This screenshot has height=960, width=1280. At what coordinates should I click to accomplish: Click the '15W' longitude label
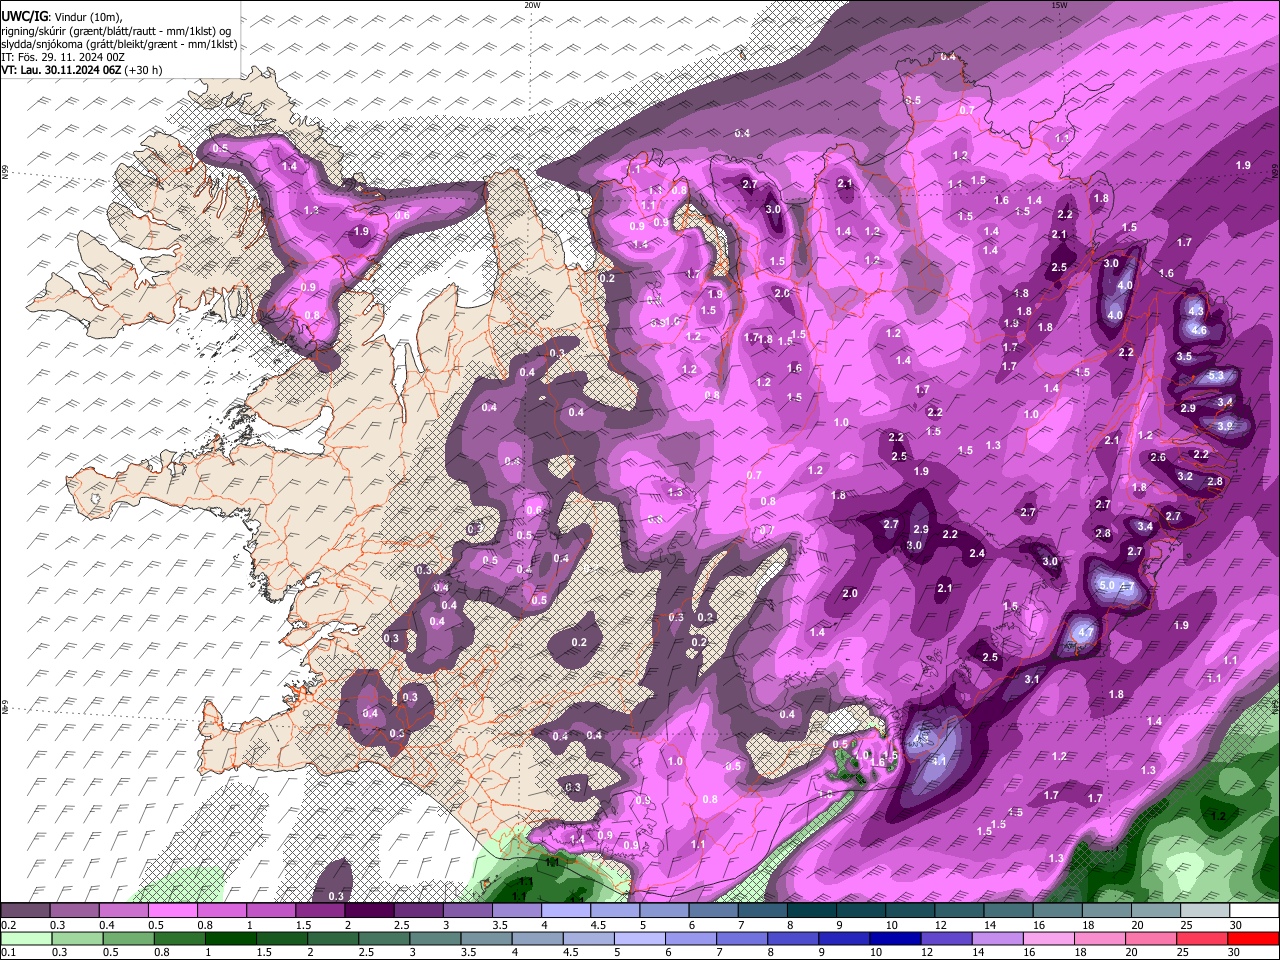pyautogui.click(x=1059, y=5)
